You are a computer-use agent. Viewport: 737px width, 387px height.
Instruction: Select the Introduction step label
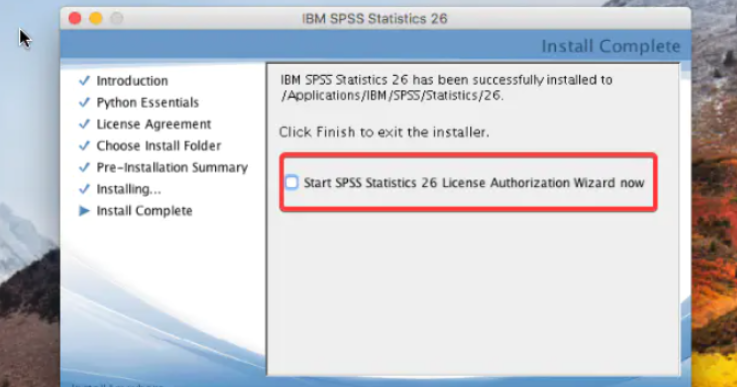(132, 81)
